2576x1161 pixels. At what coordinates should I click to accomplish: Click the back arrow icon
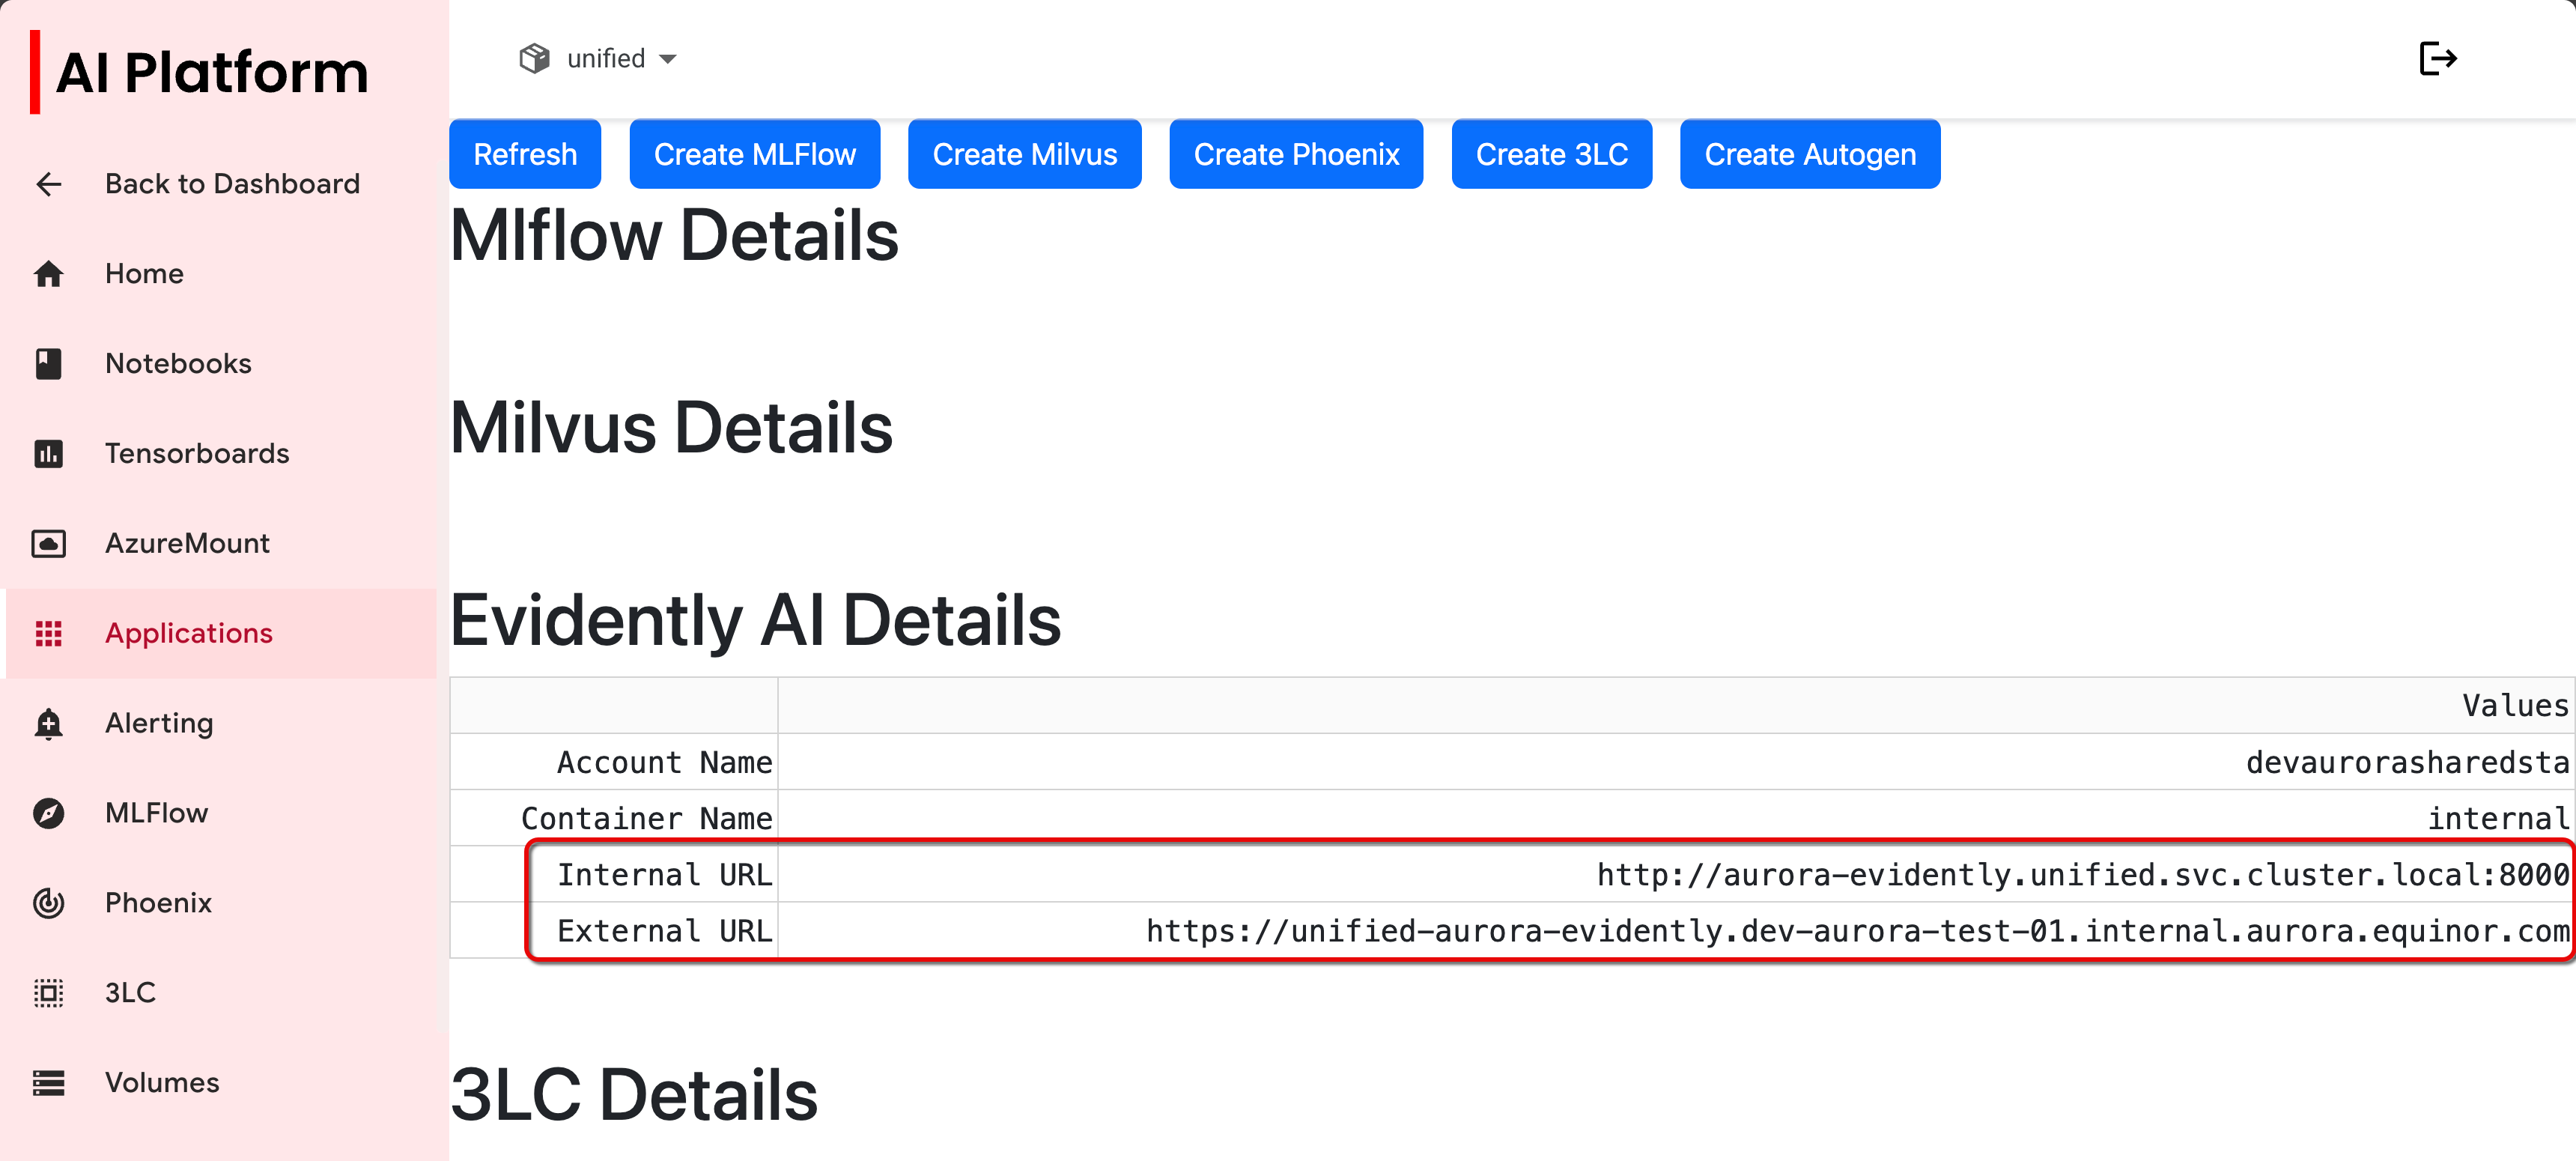49,184
